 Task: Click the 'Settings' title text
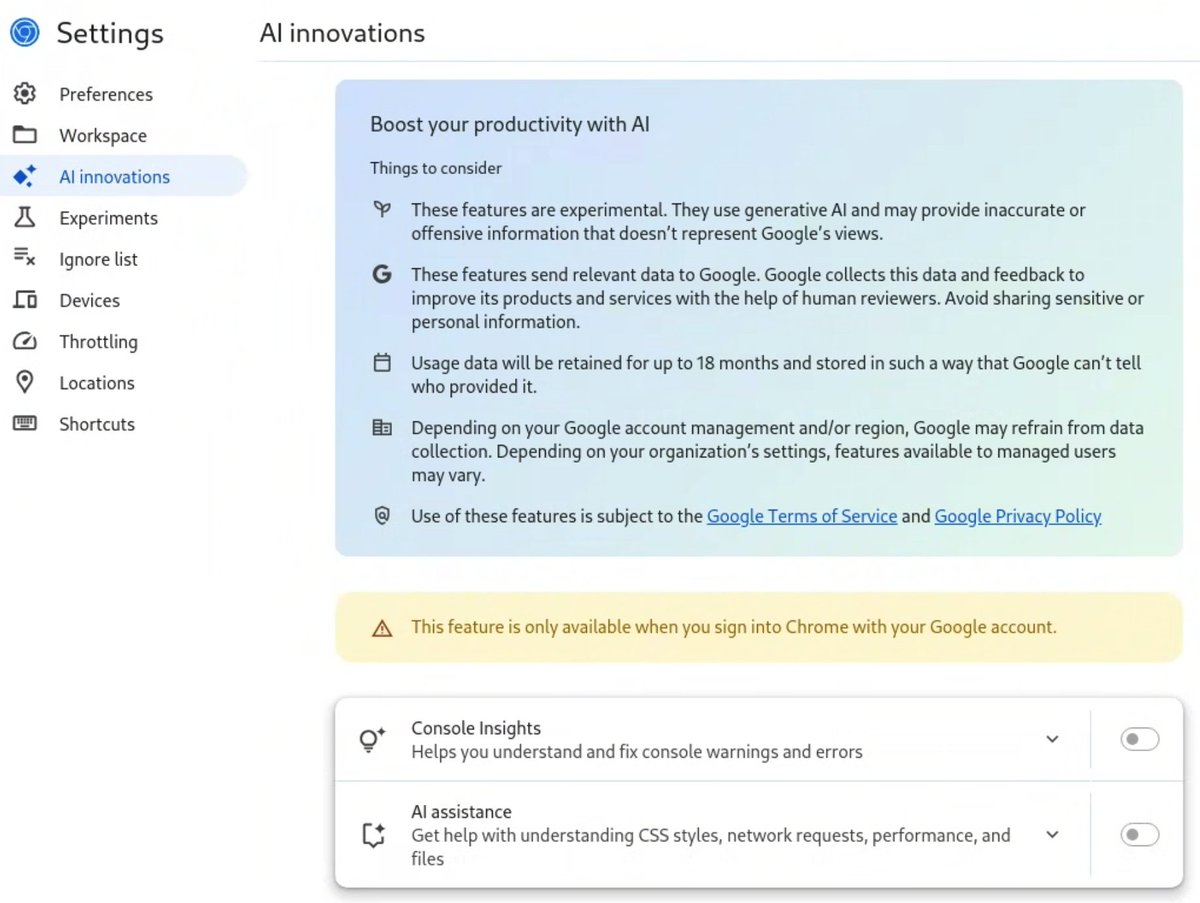[x=110, y=33]
